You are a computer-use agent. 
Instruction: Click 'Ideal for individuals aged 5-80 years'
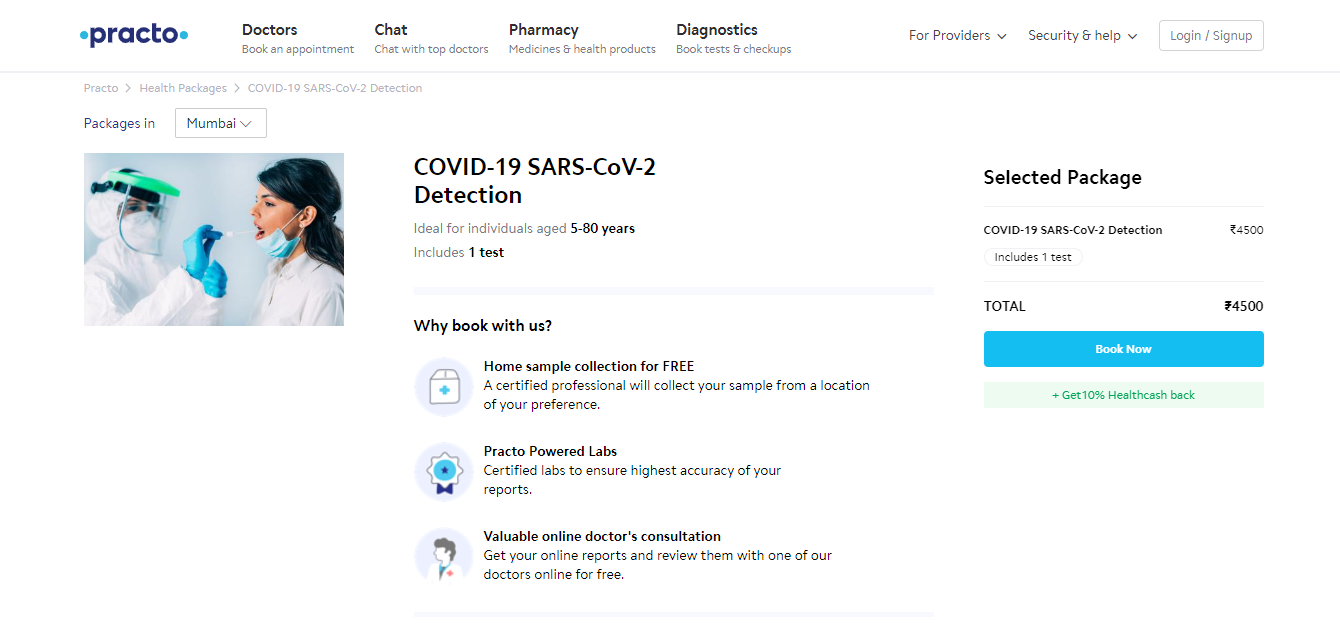tap(524, 228)
